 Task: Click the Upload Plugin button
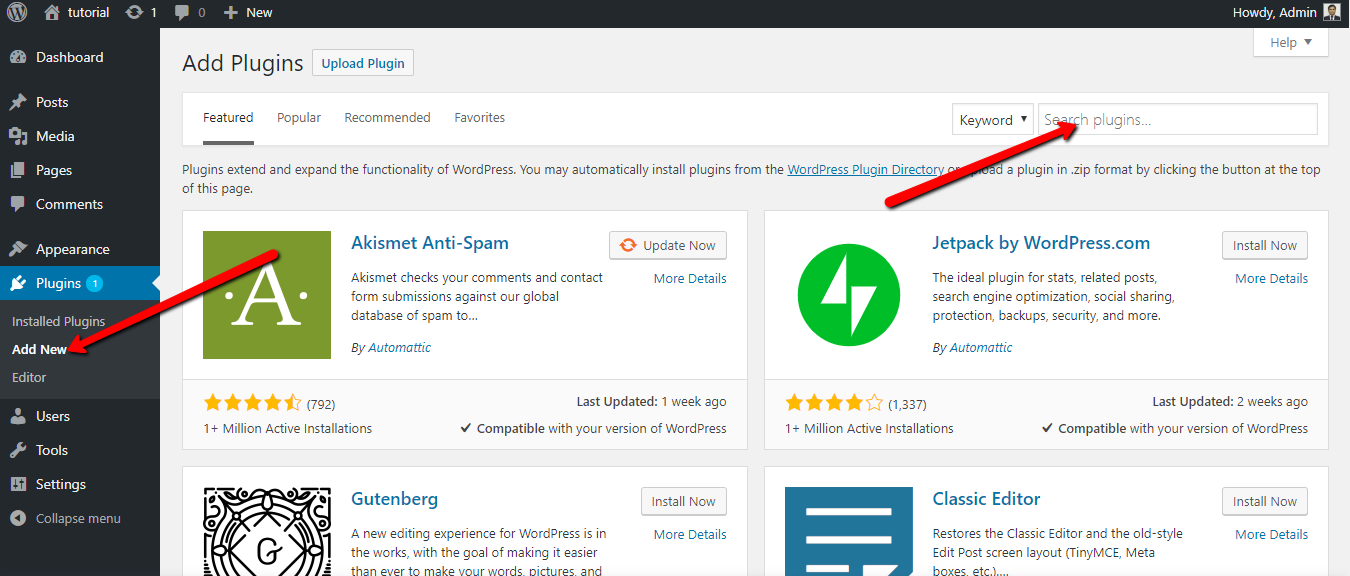(363, 63)
